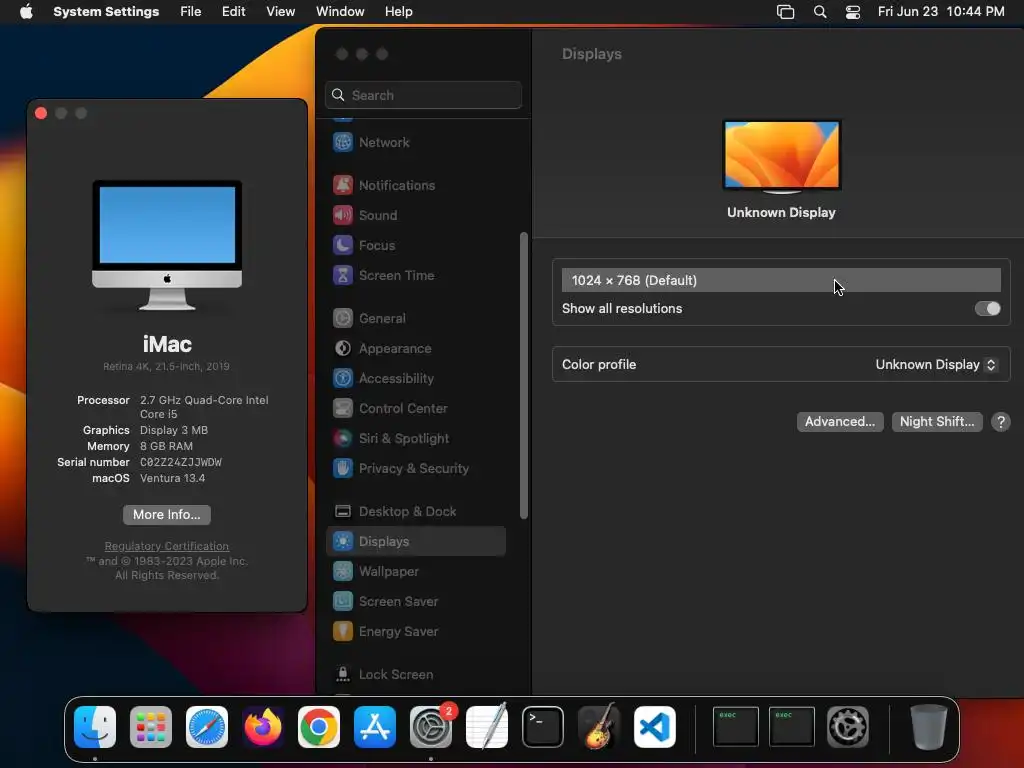The image size is (1024, 768).
Task: Click the help question mark button
Action: pyautogui.click(x=1000, y=422)
